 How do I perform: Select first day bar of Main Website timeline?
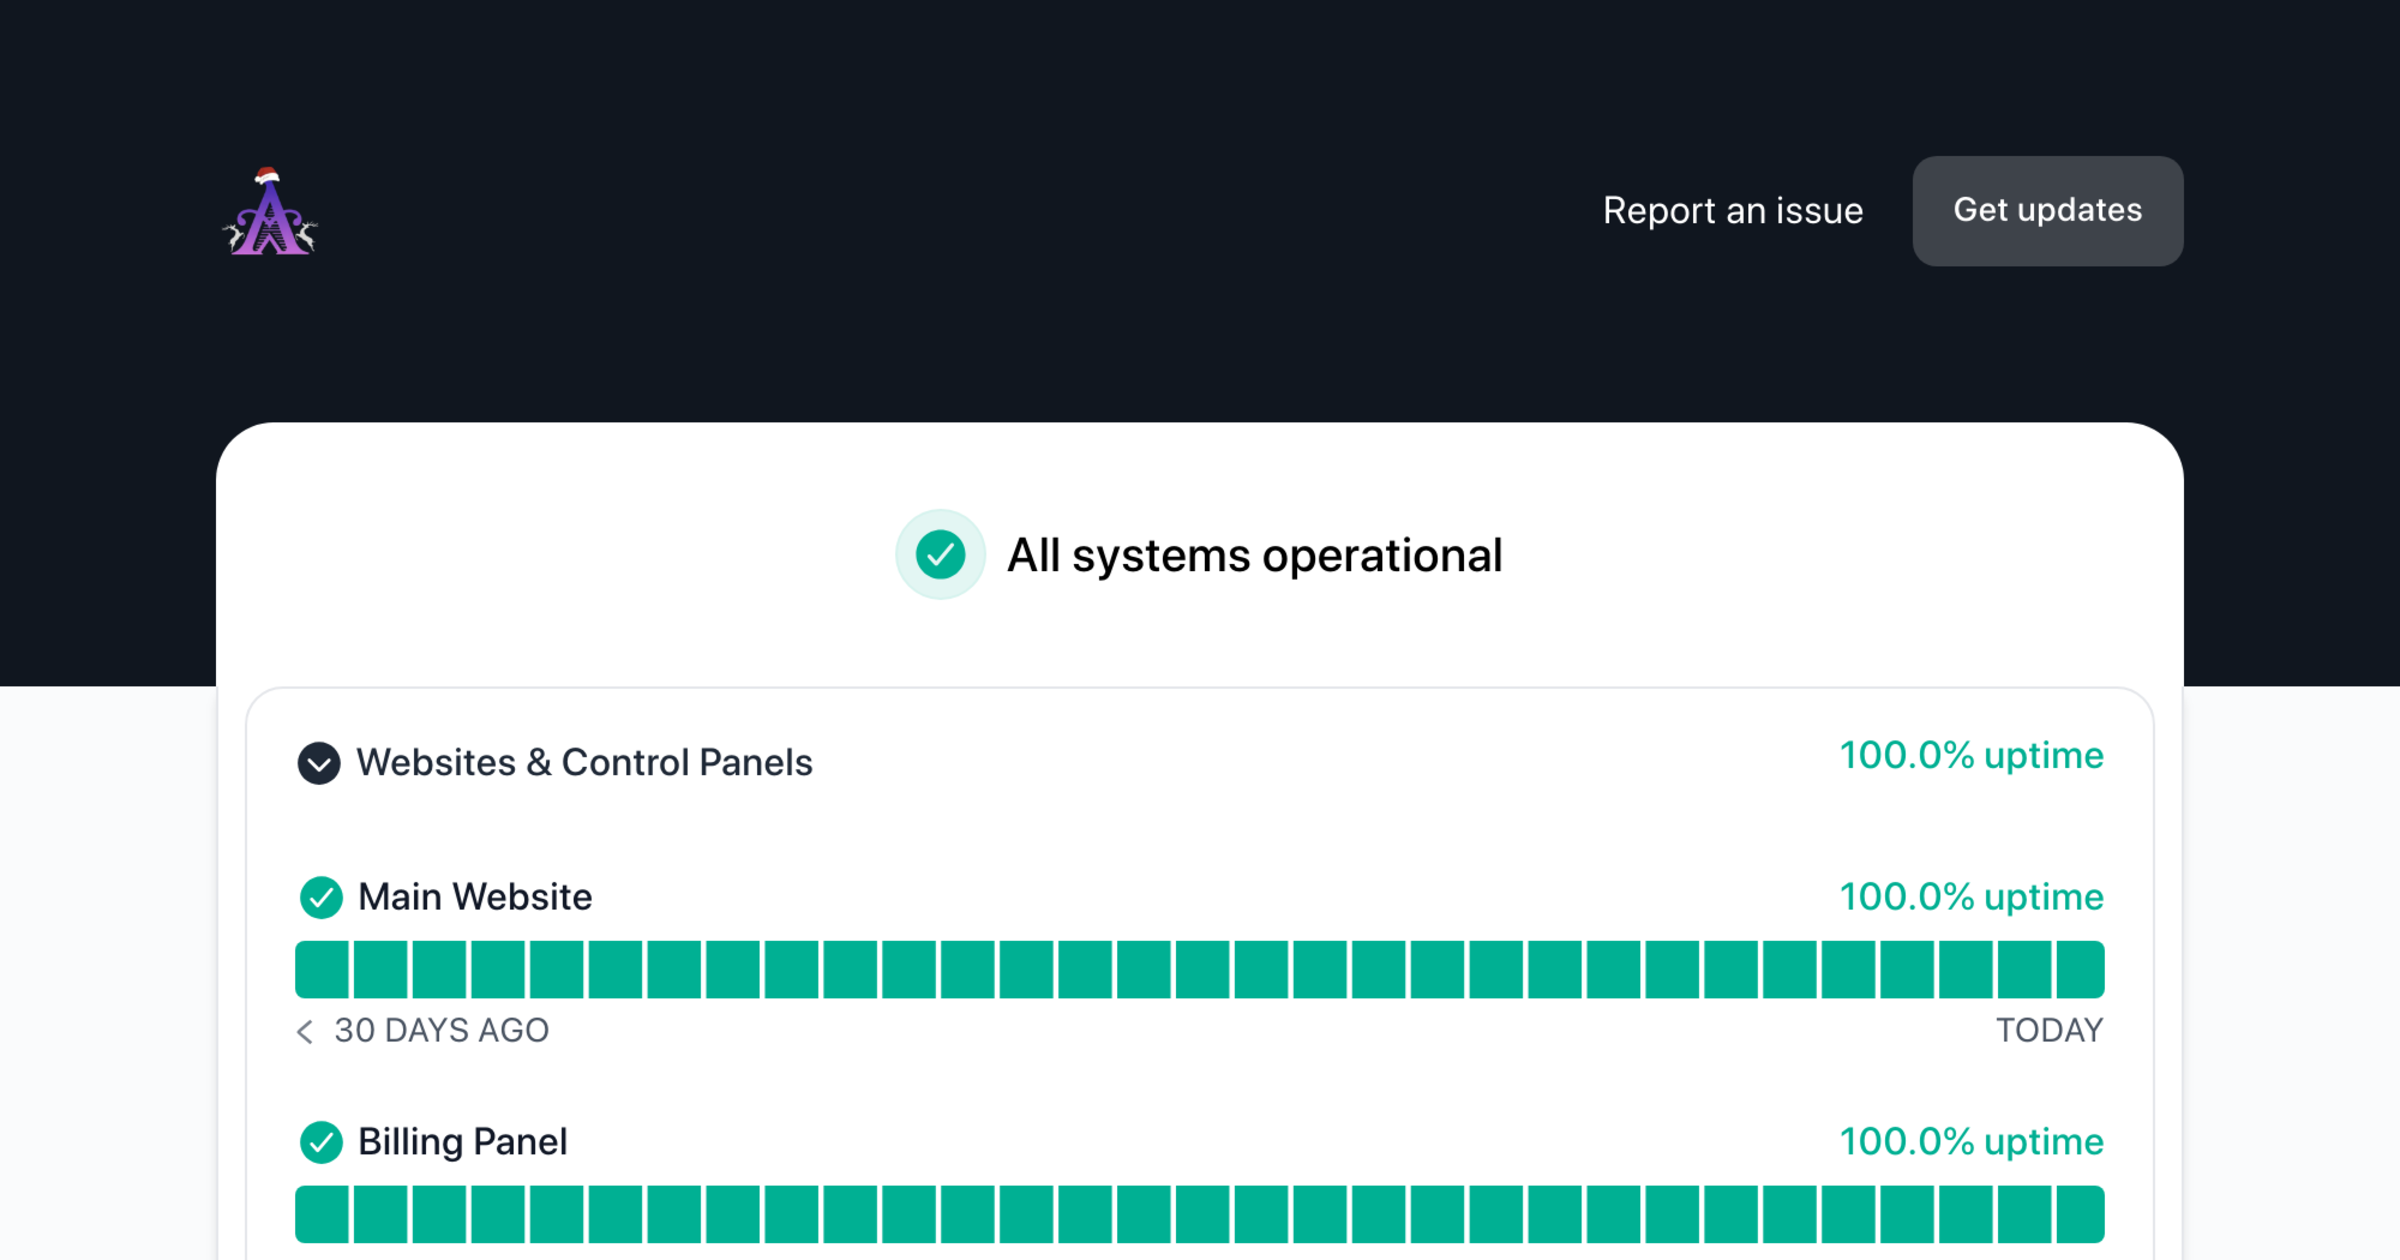click(x=322, y=969)
